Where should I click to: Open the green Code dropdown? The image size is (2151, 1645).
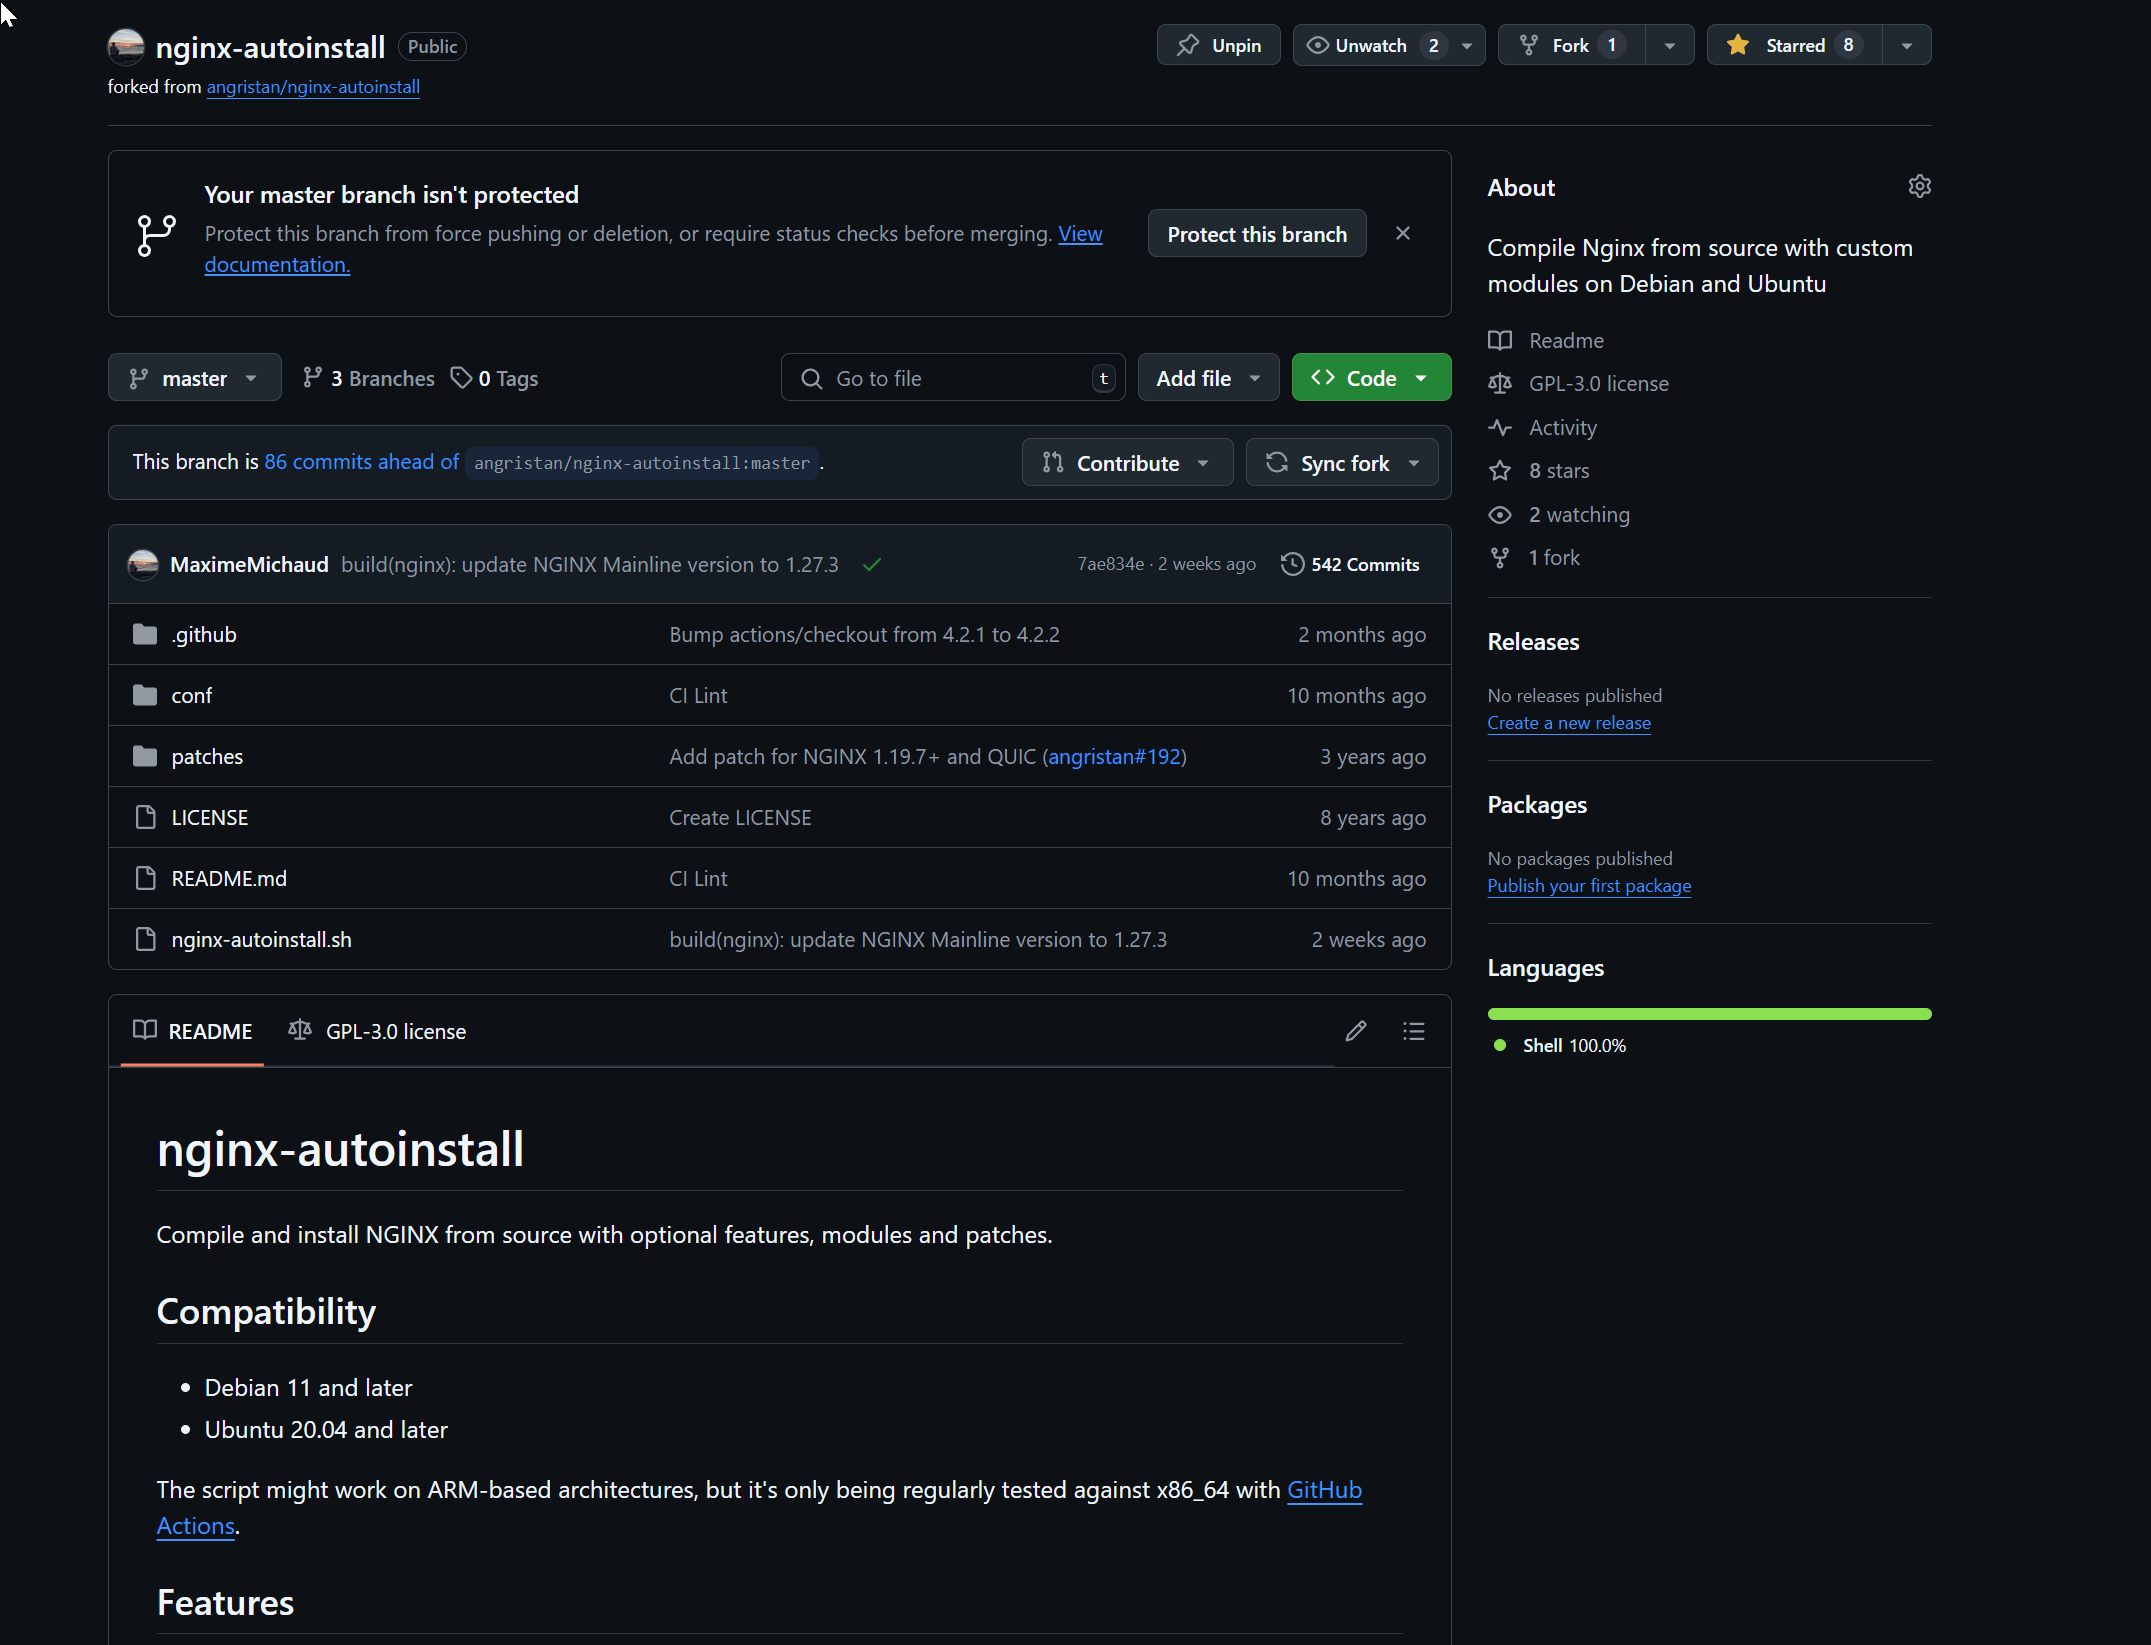coord(1370,378)
